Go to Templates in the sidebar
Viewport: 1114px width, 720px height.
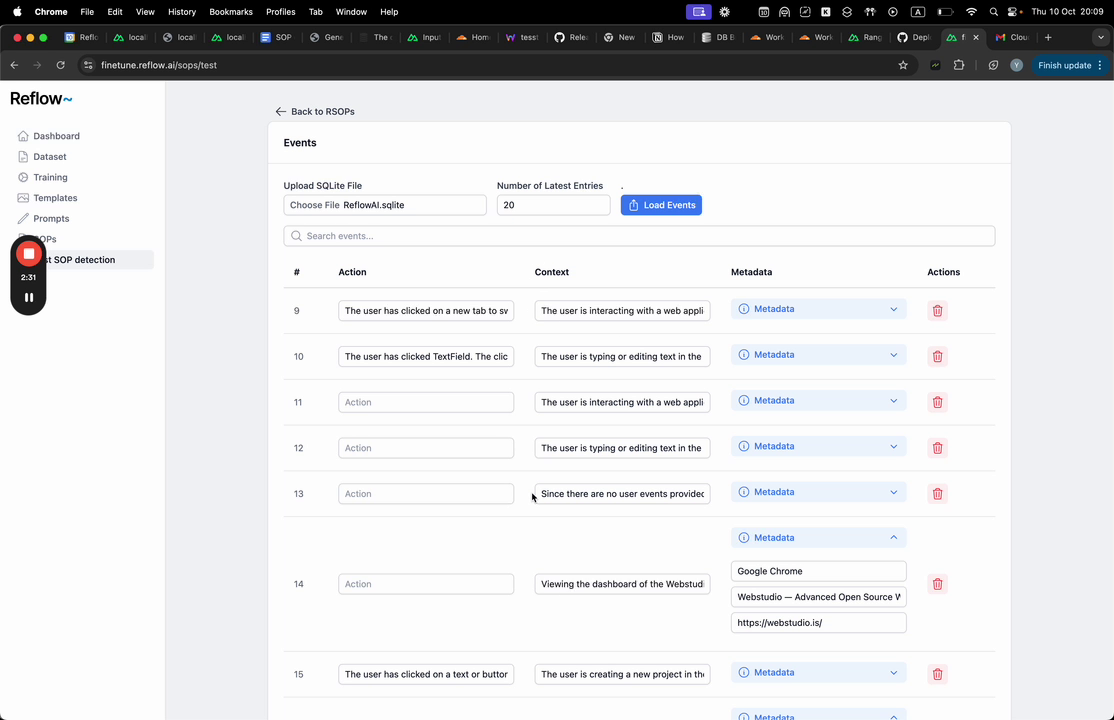(55, 198)
